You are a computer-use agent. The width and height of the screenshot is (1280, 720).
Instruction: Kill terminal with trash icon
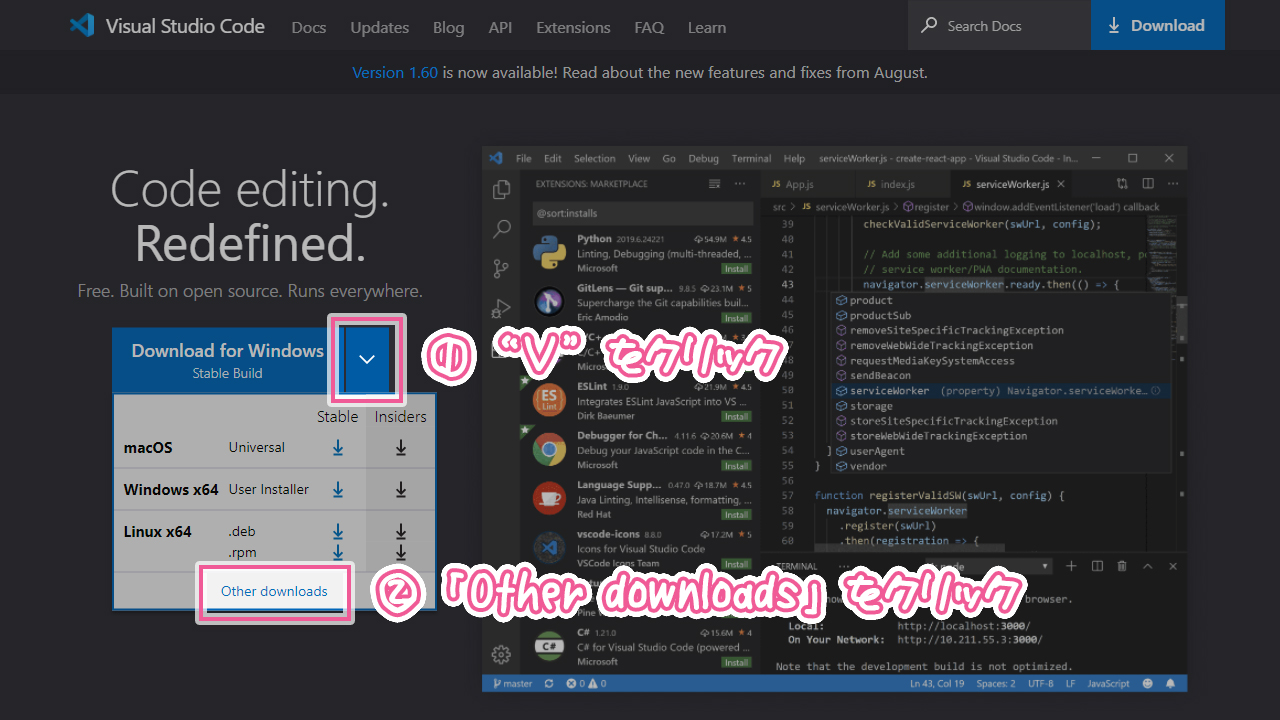[x=1122, y=566]
